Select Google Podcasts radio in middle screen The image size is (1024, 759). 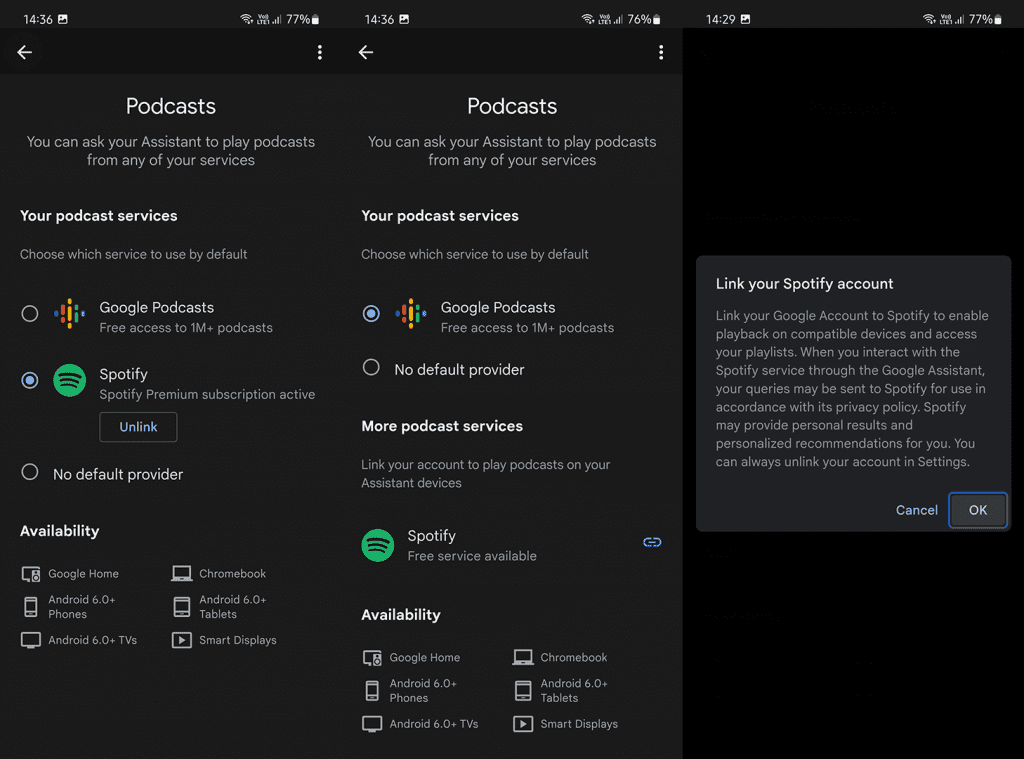pos(371,314)
